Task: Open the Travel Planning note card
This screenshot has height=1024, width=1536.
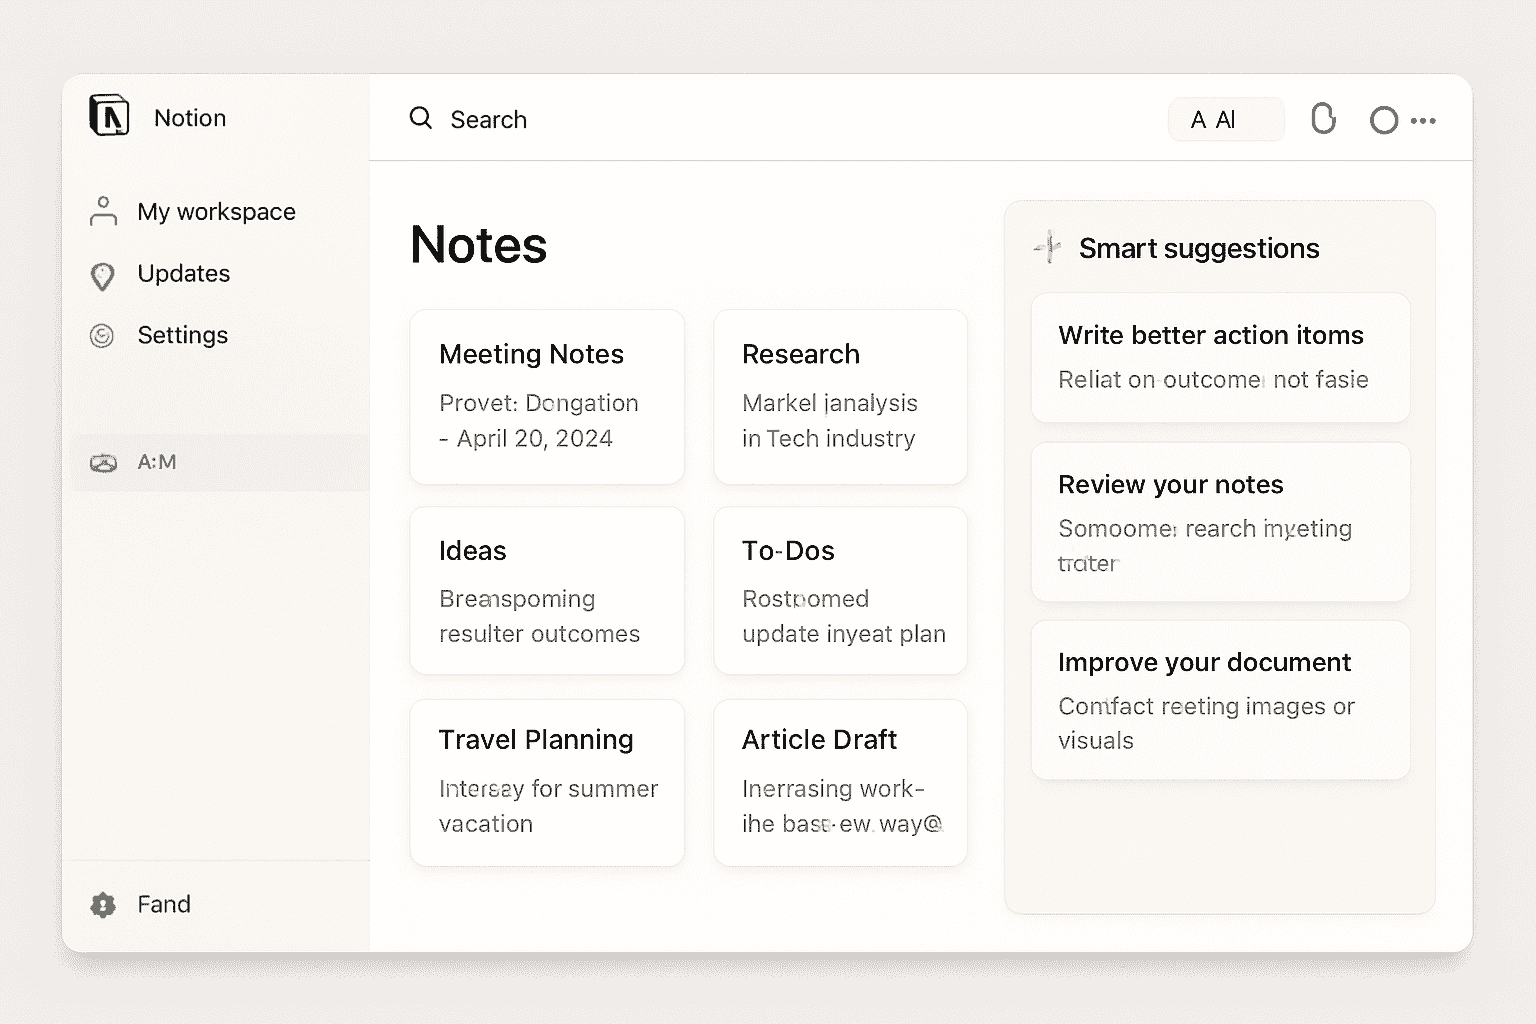Action: point(547,782)
